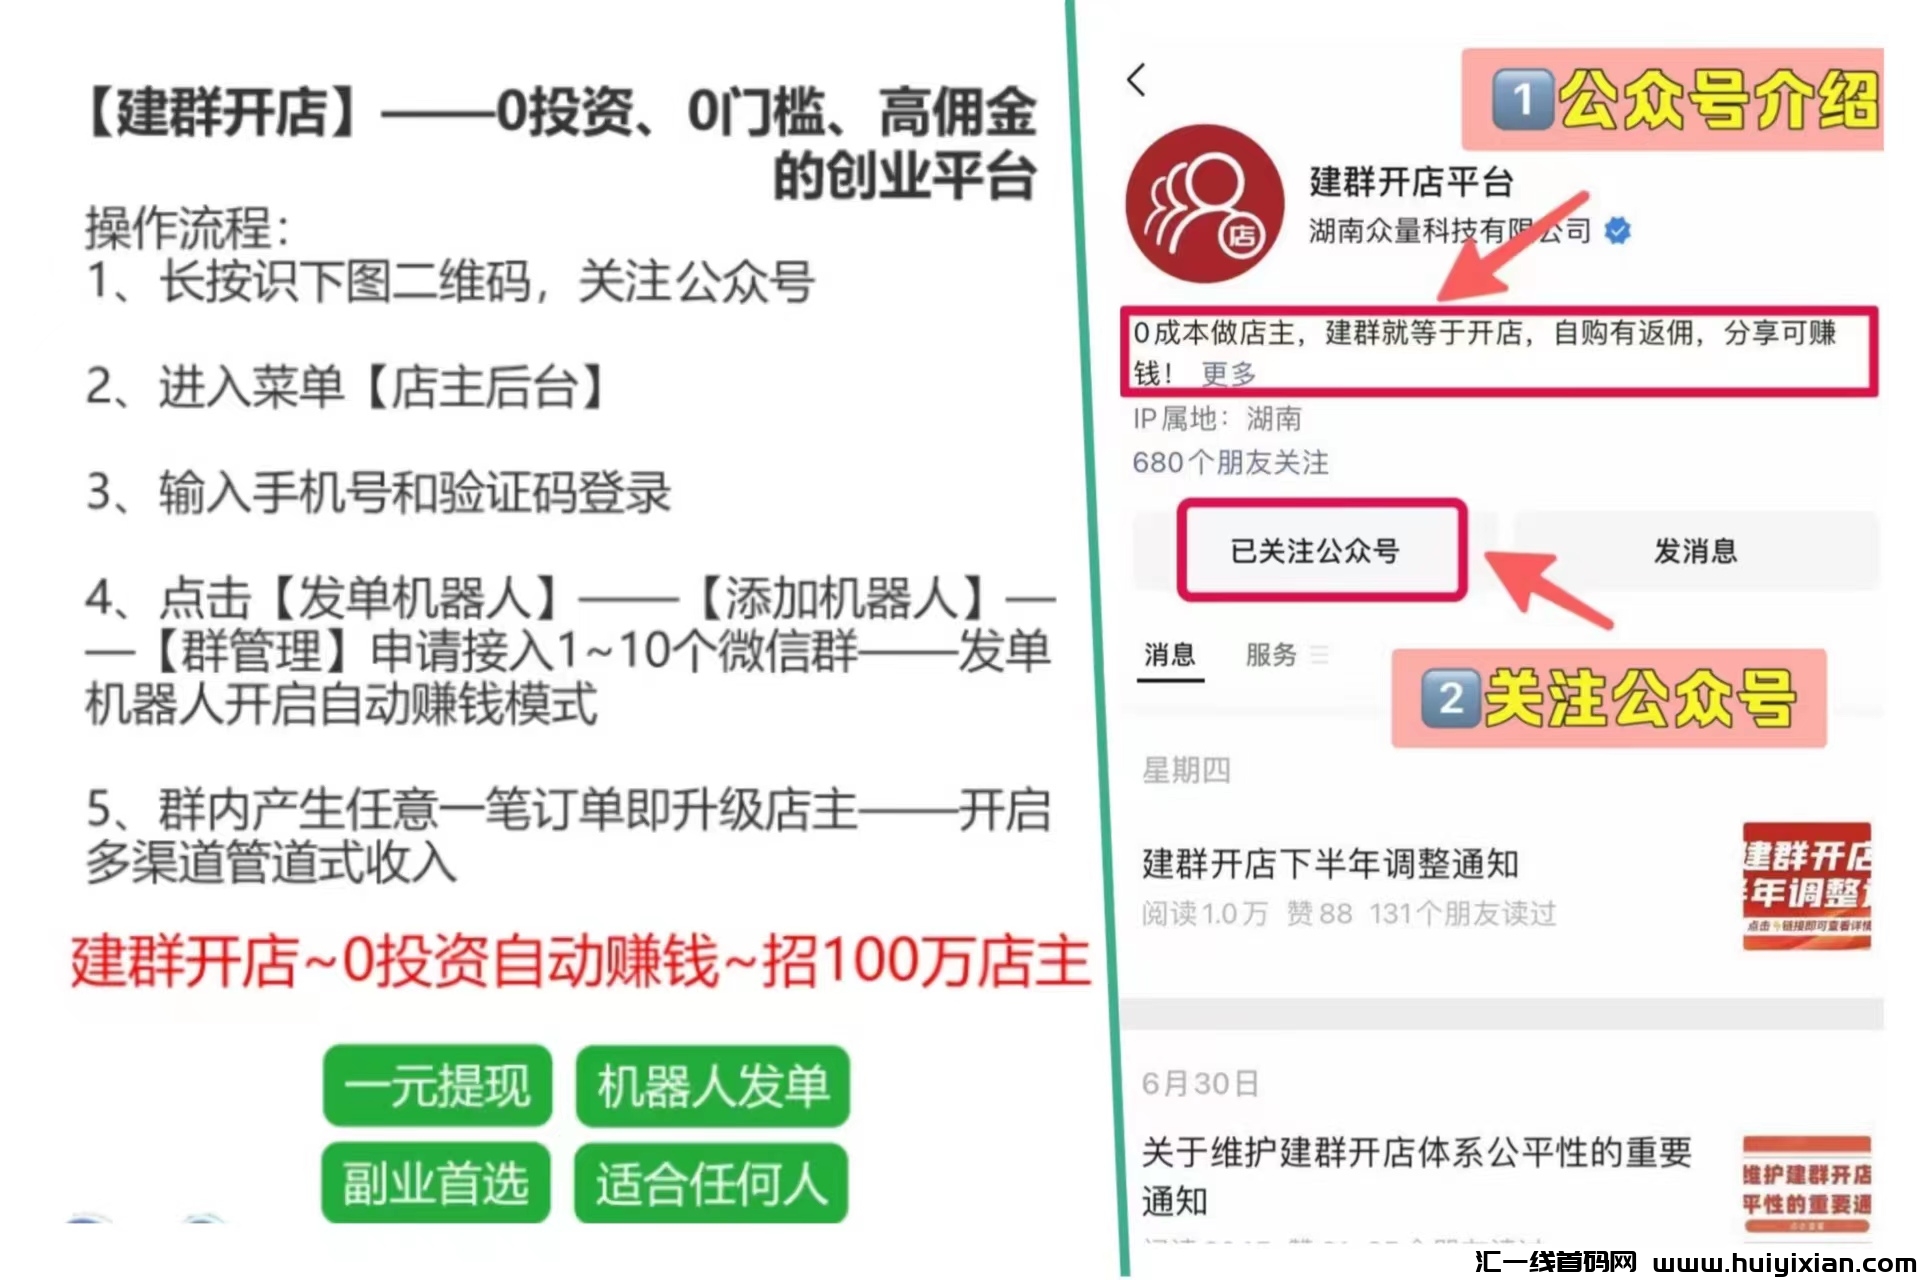Open article 建群开店下半年调整通知
This screenshot has width=1920, height=1280.
tap(1330, 863)
